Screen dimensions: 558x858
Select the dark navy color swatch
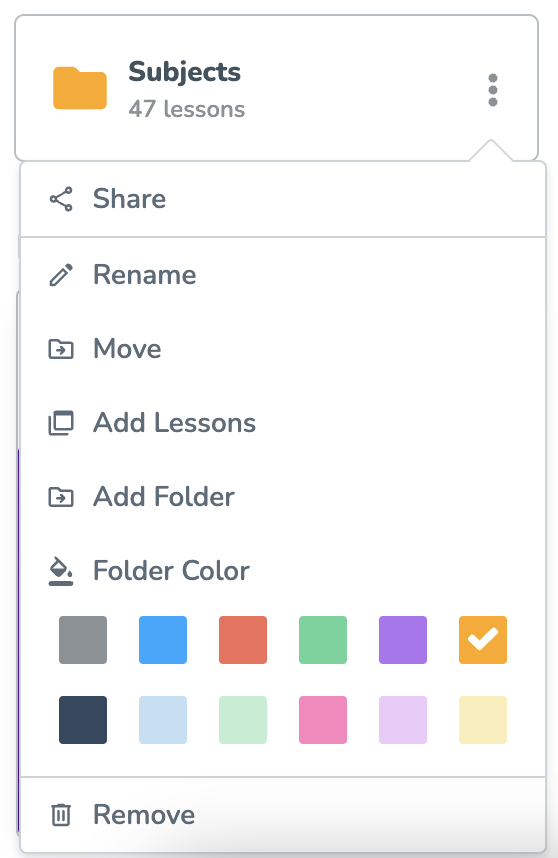(x=83, y=720)
